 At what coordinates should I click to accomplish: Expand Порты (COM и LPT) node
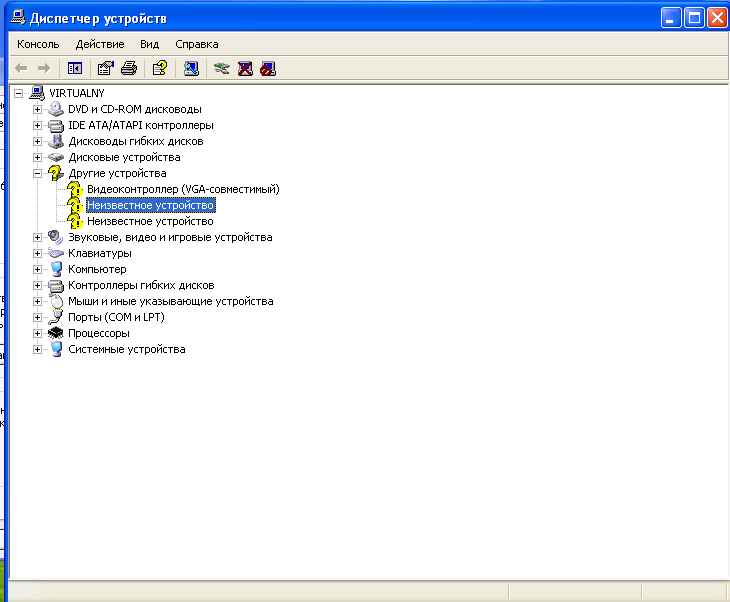pos(37,318)
